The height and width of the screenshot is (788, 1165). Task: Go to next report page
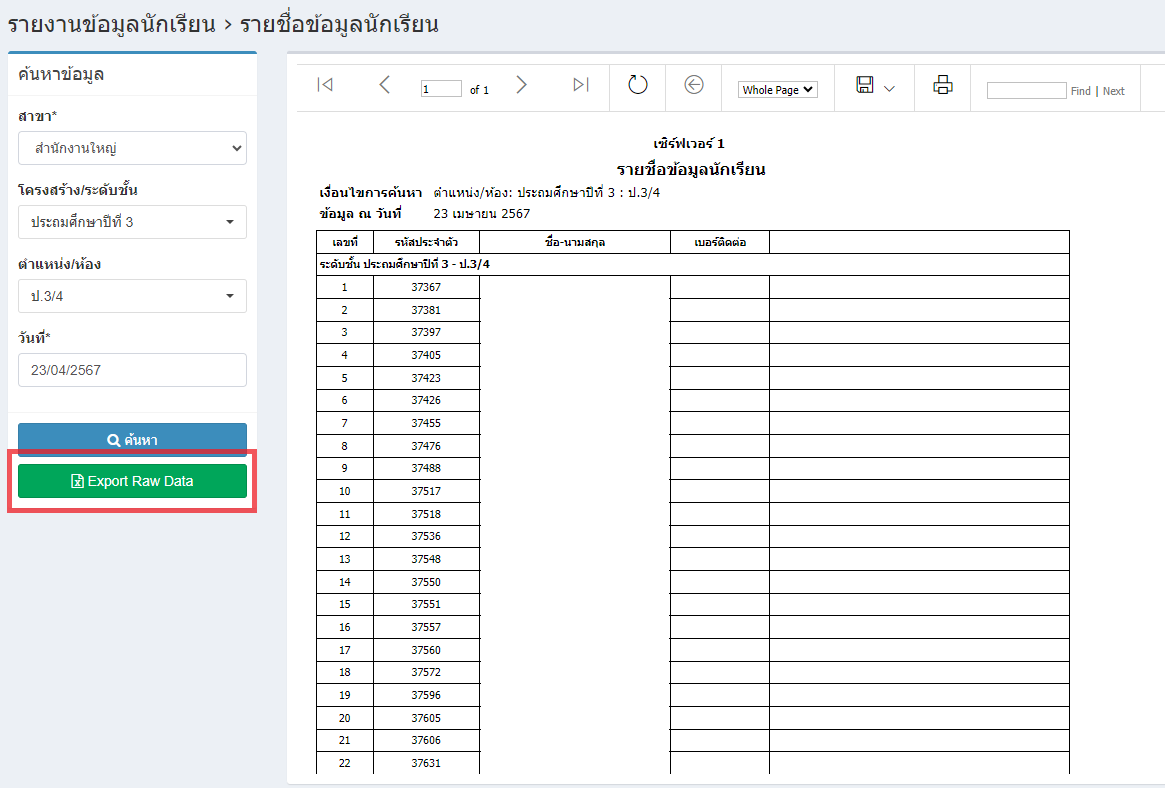[521, 85]
